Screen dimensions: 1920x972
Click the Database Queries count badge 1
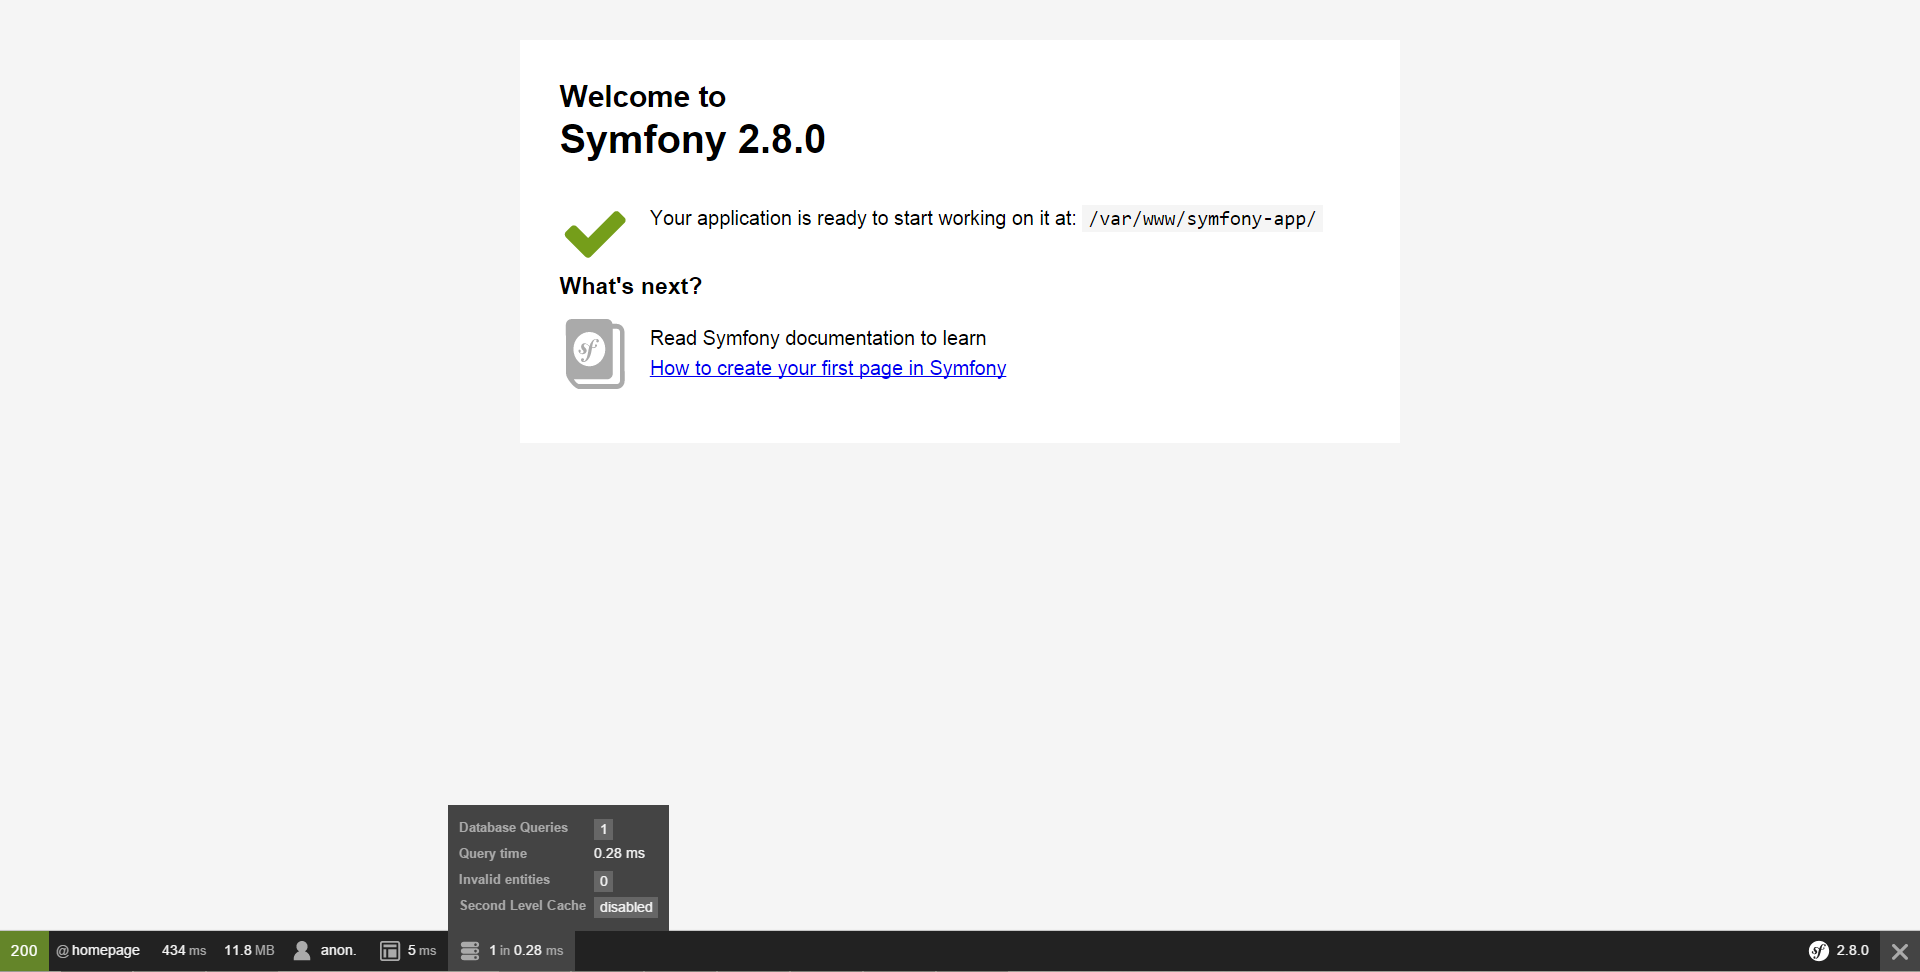603,829
